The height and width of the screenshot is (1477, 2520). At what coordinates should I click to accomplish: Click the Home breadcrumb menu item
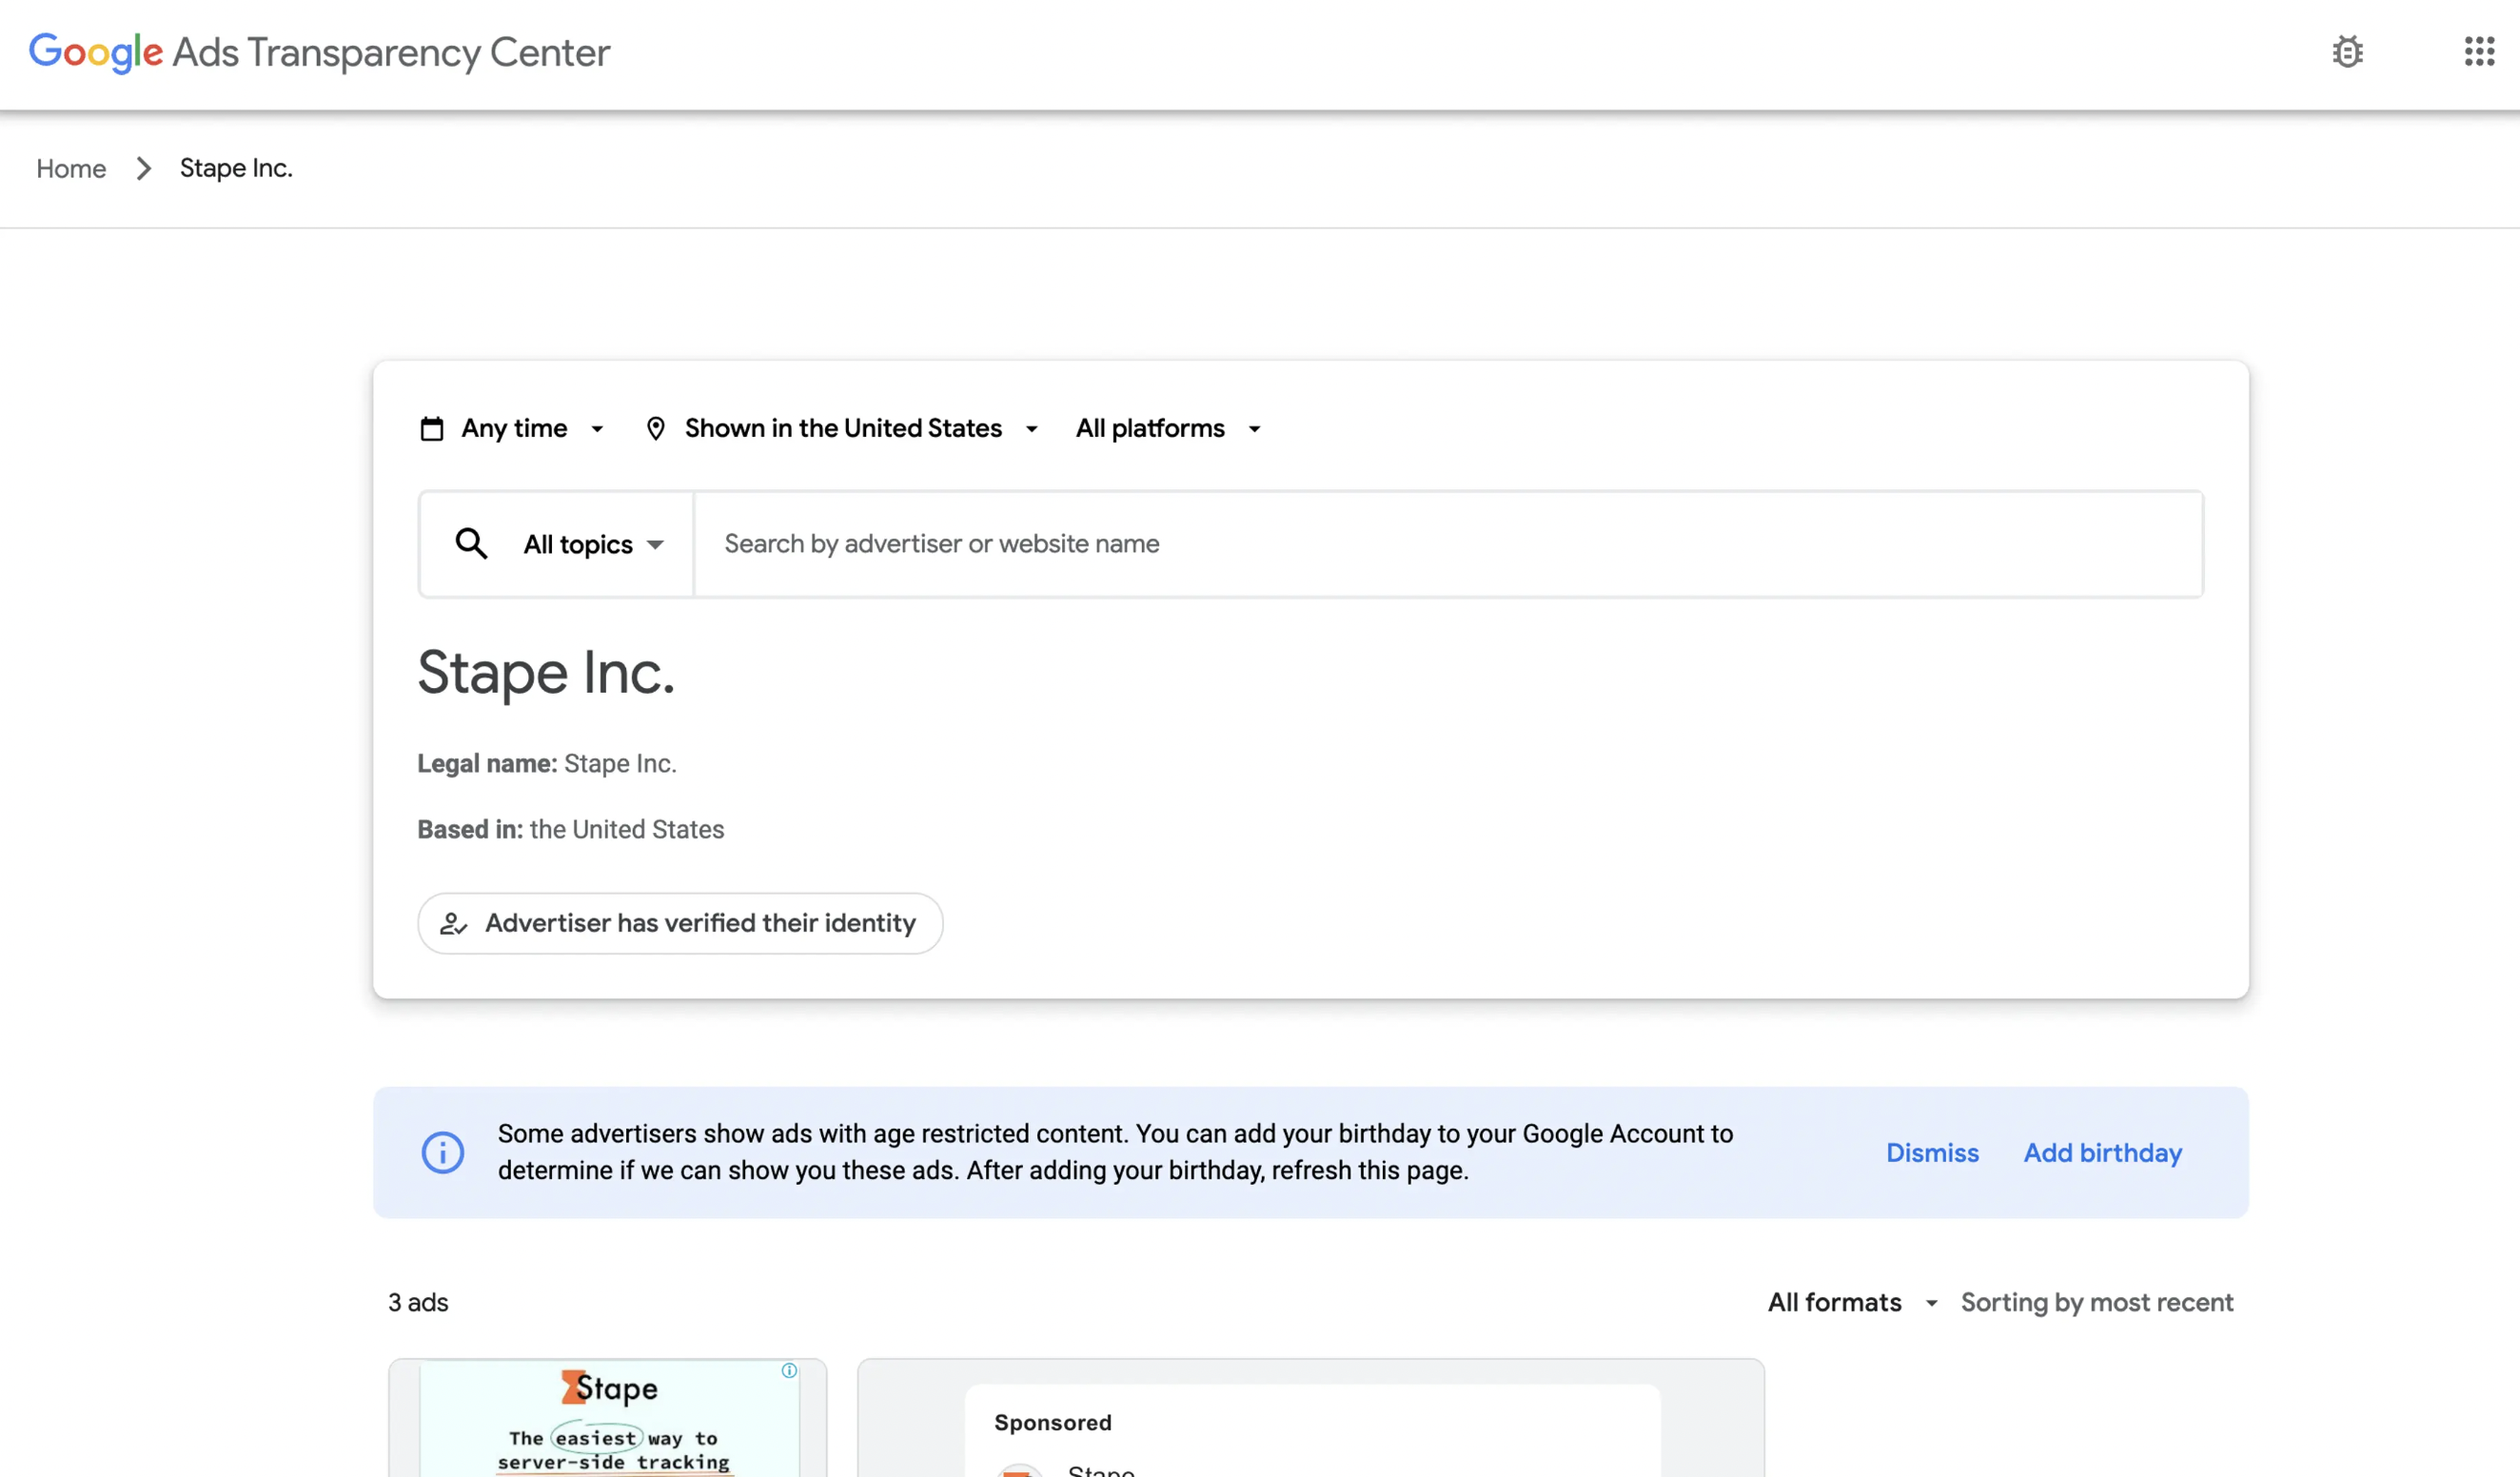pyautogui.click(x=70, y=168)
